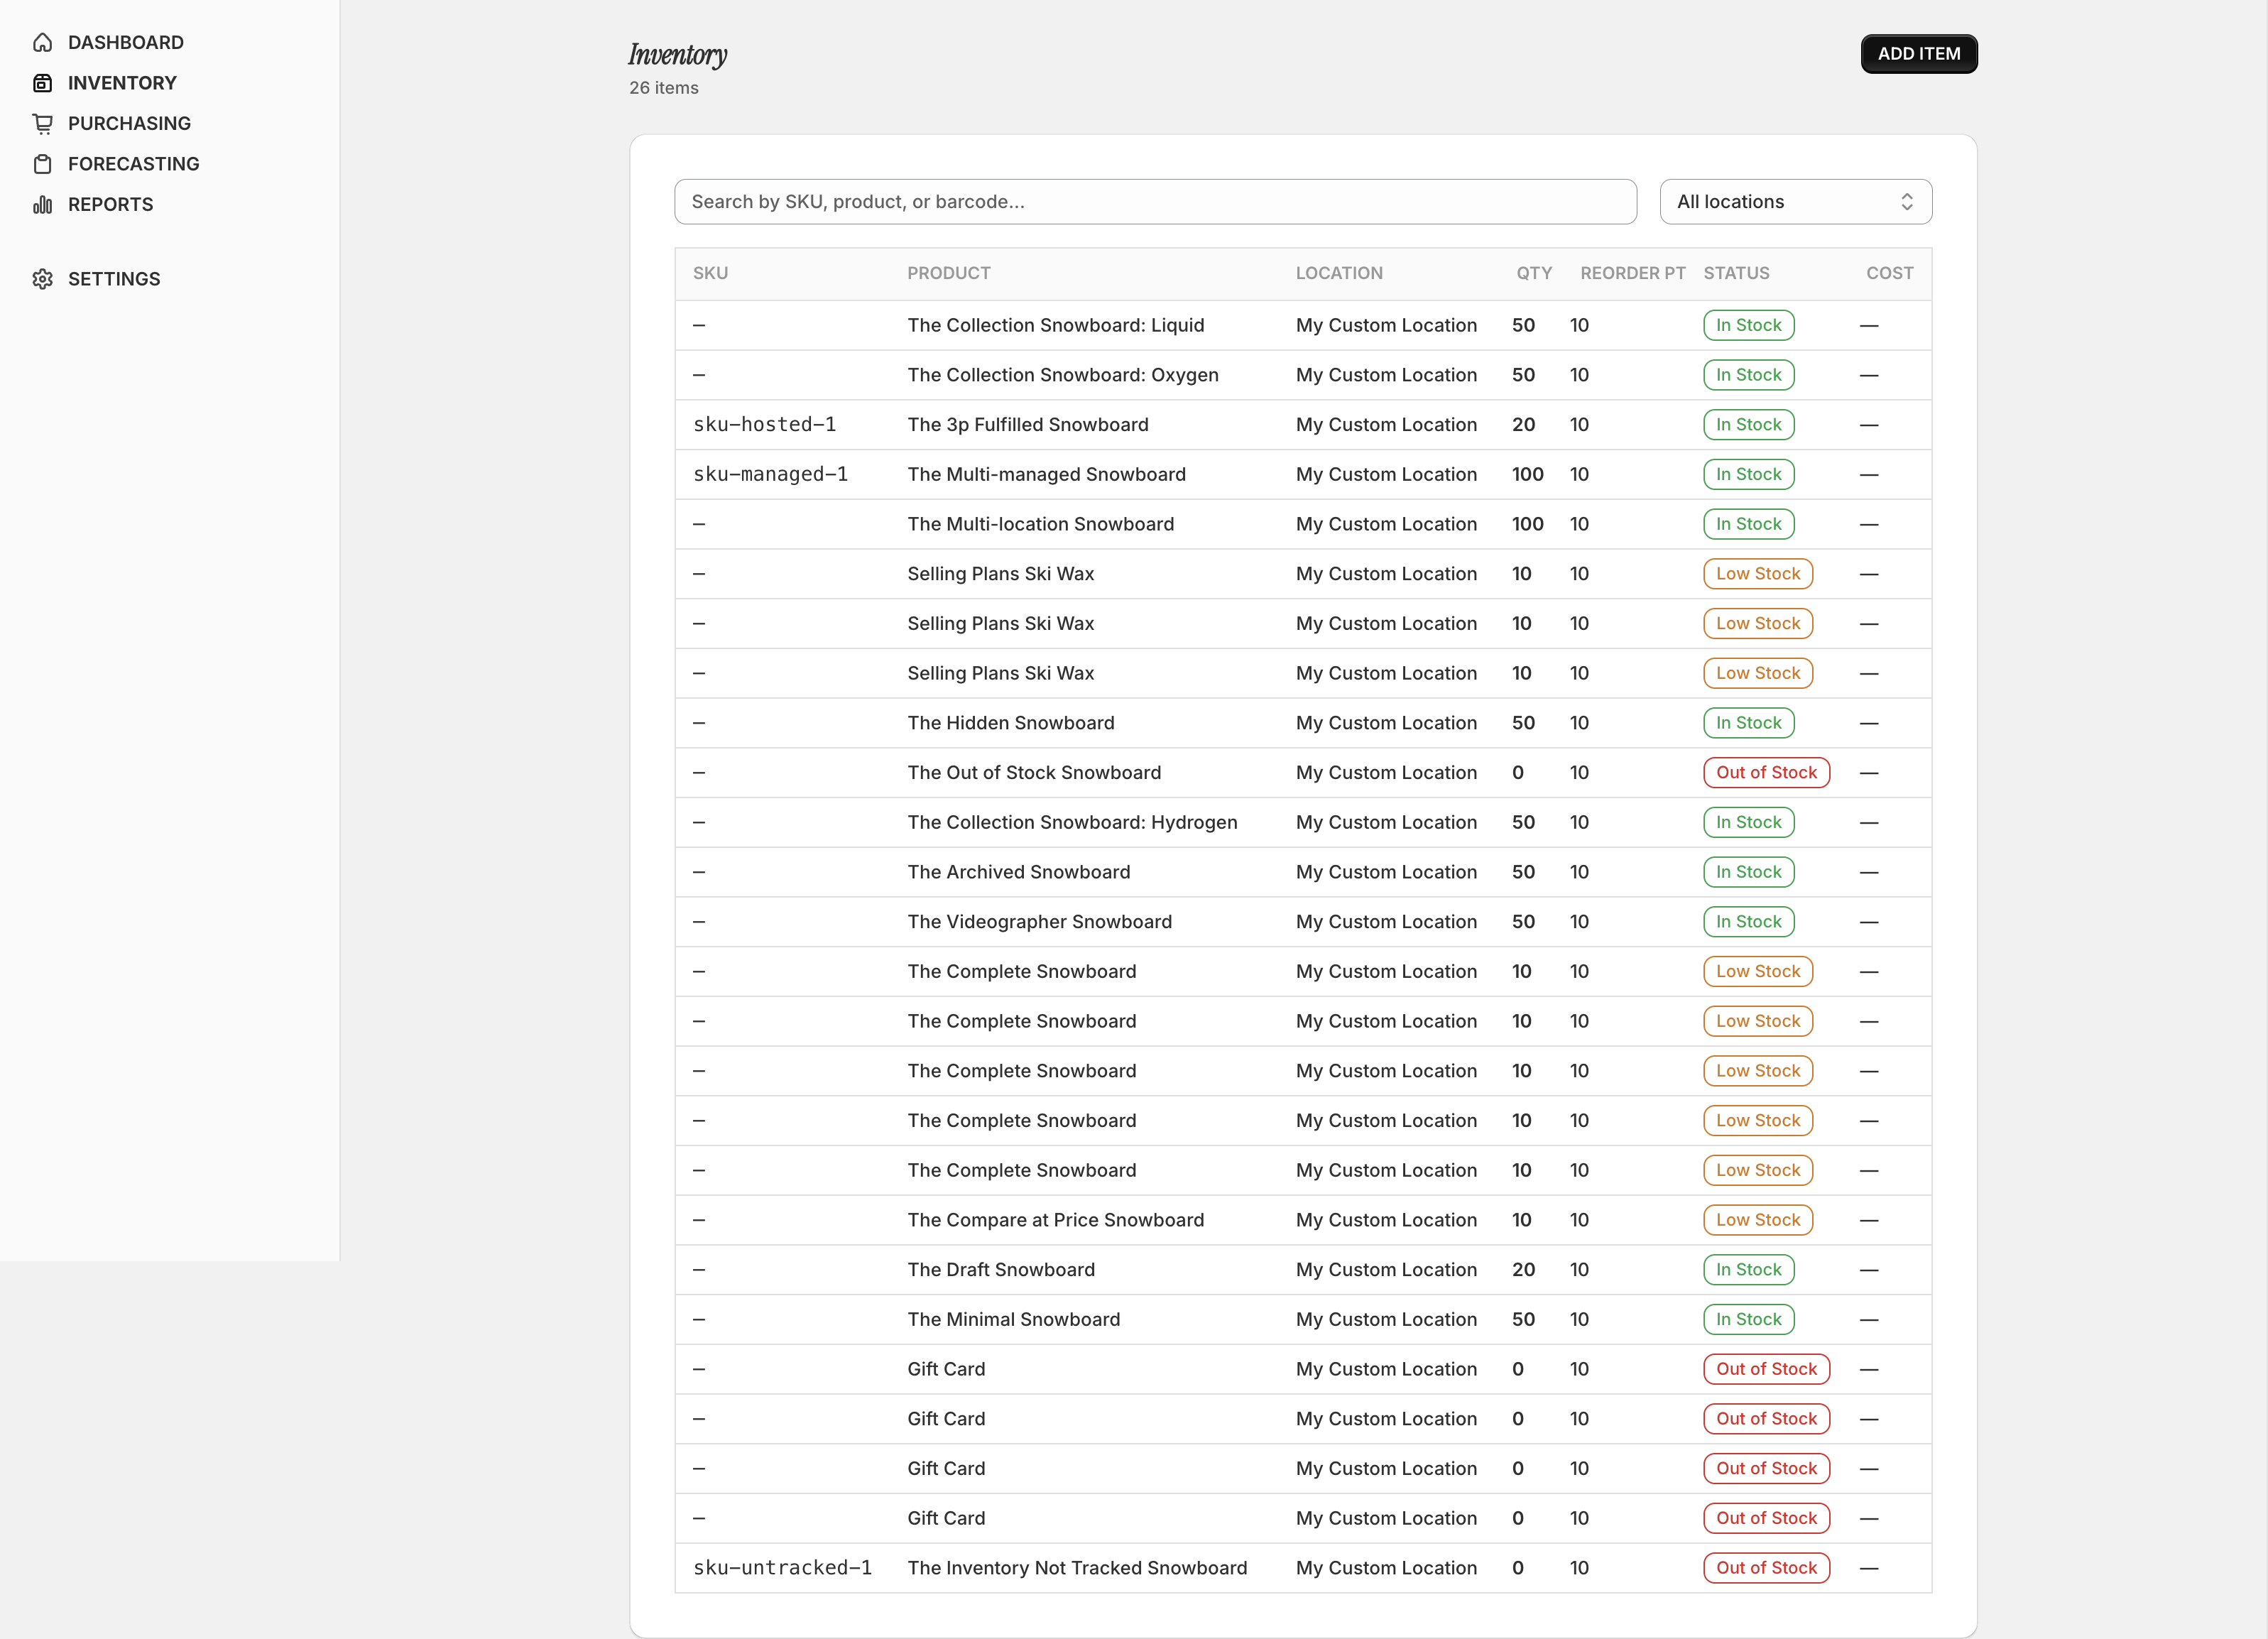
Task: Click the sku-managed-1 SKU cell
Action: (770, 474)
